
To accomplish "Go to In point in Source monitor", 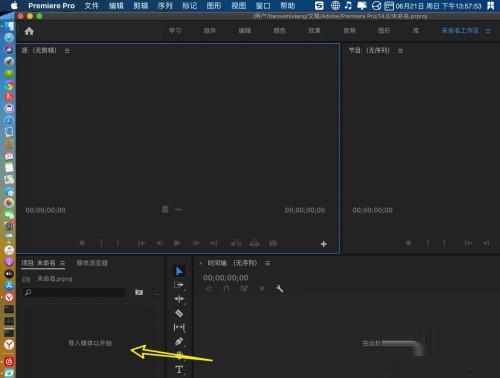I will (x=142, y=243).
